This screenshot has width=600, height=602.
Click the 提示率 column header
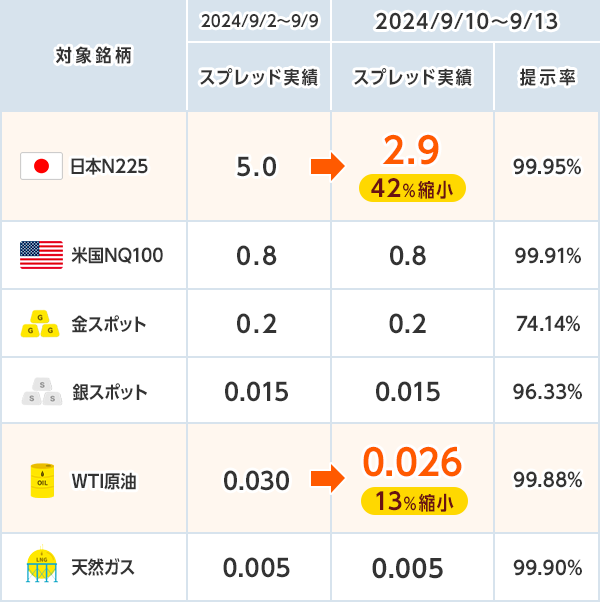(547, 77)
